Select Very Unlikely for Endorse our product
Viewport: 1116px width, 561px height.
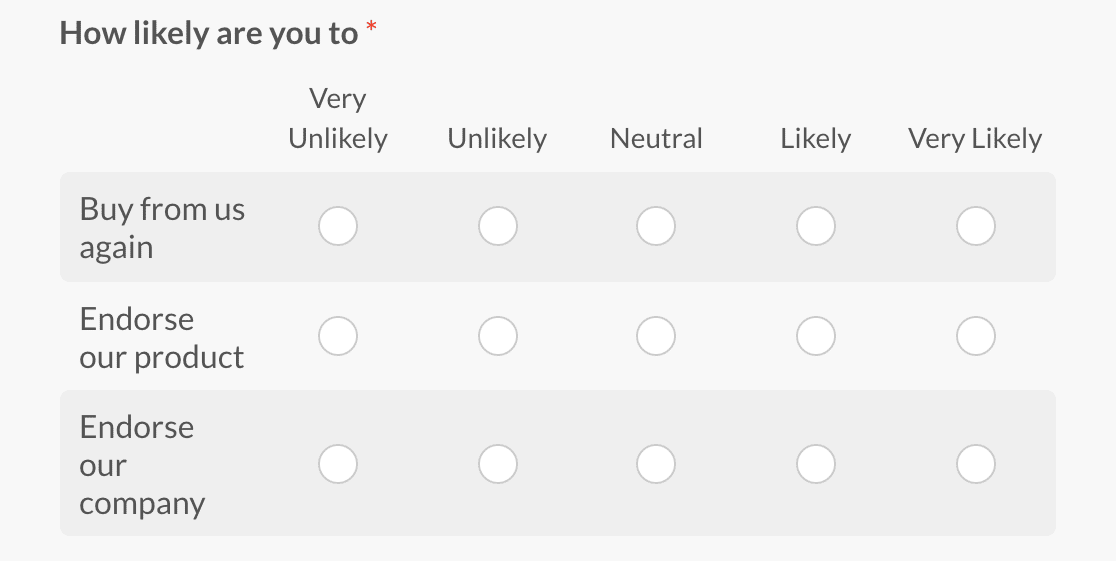click(x=338, y=337)
